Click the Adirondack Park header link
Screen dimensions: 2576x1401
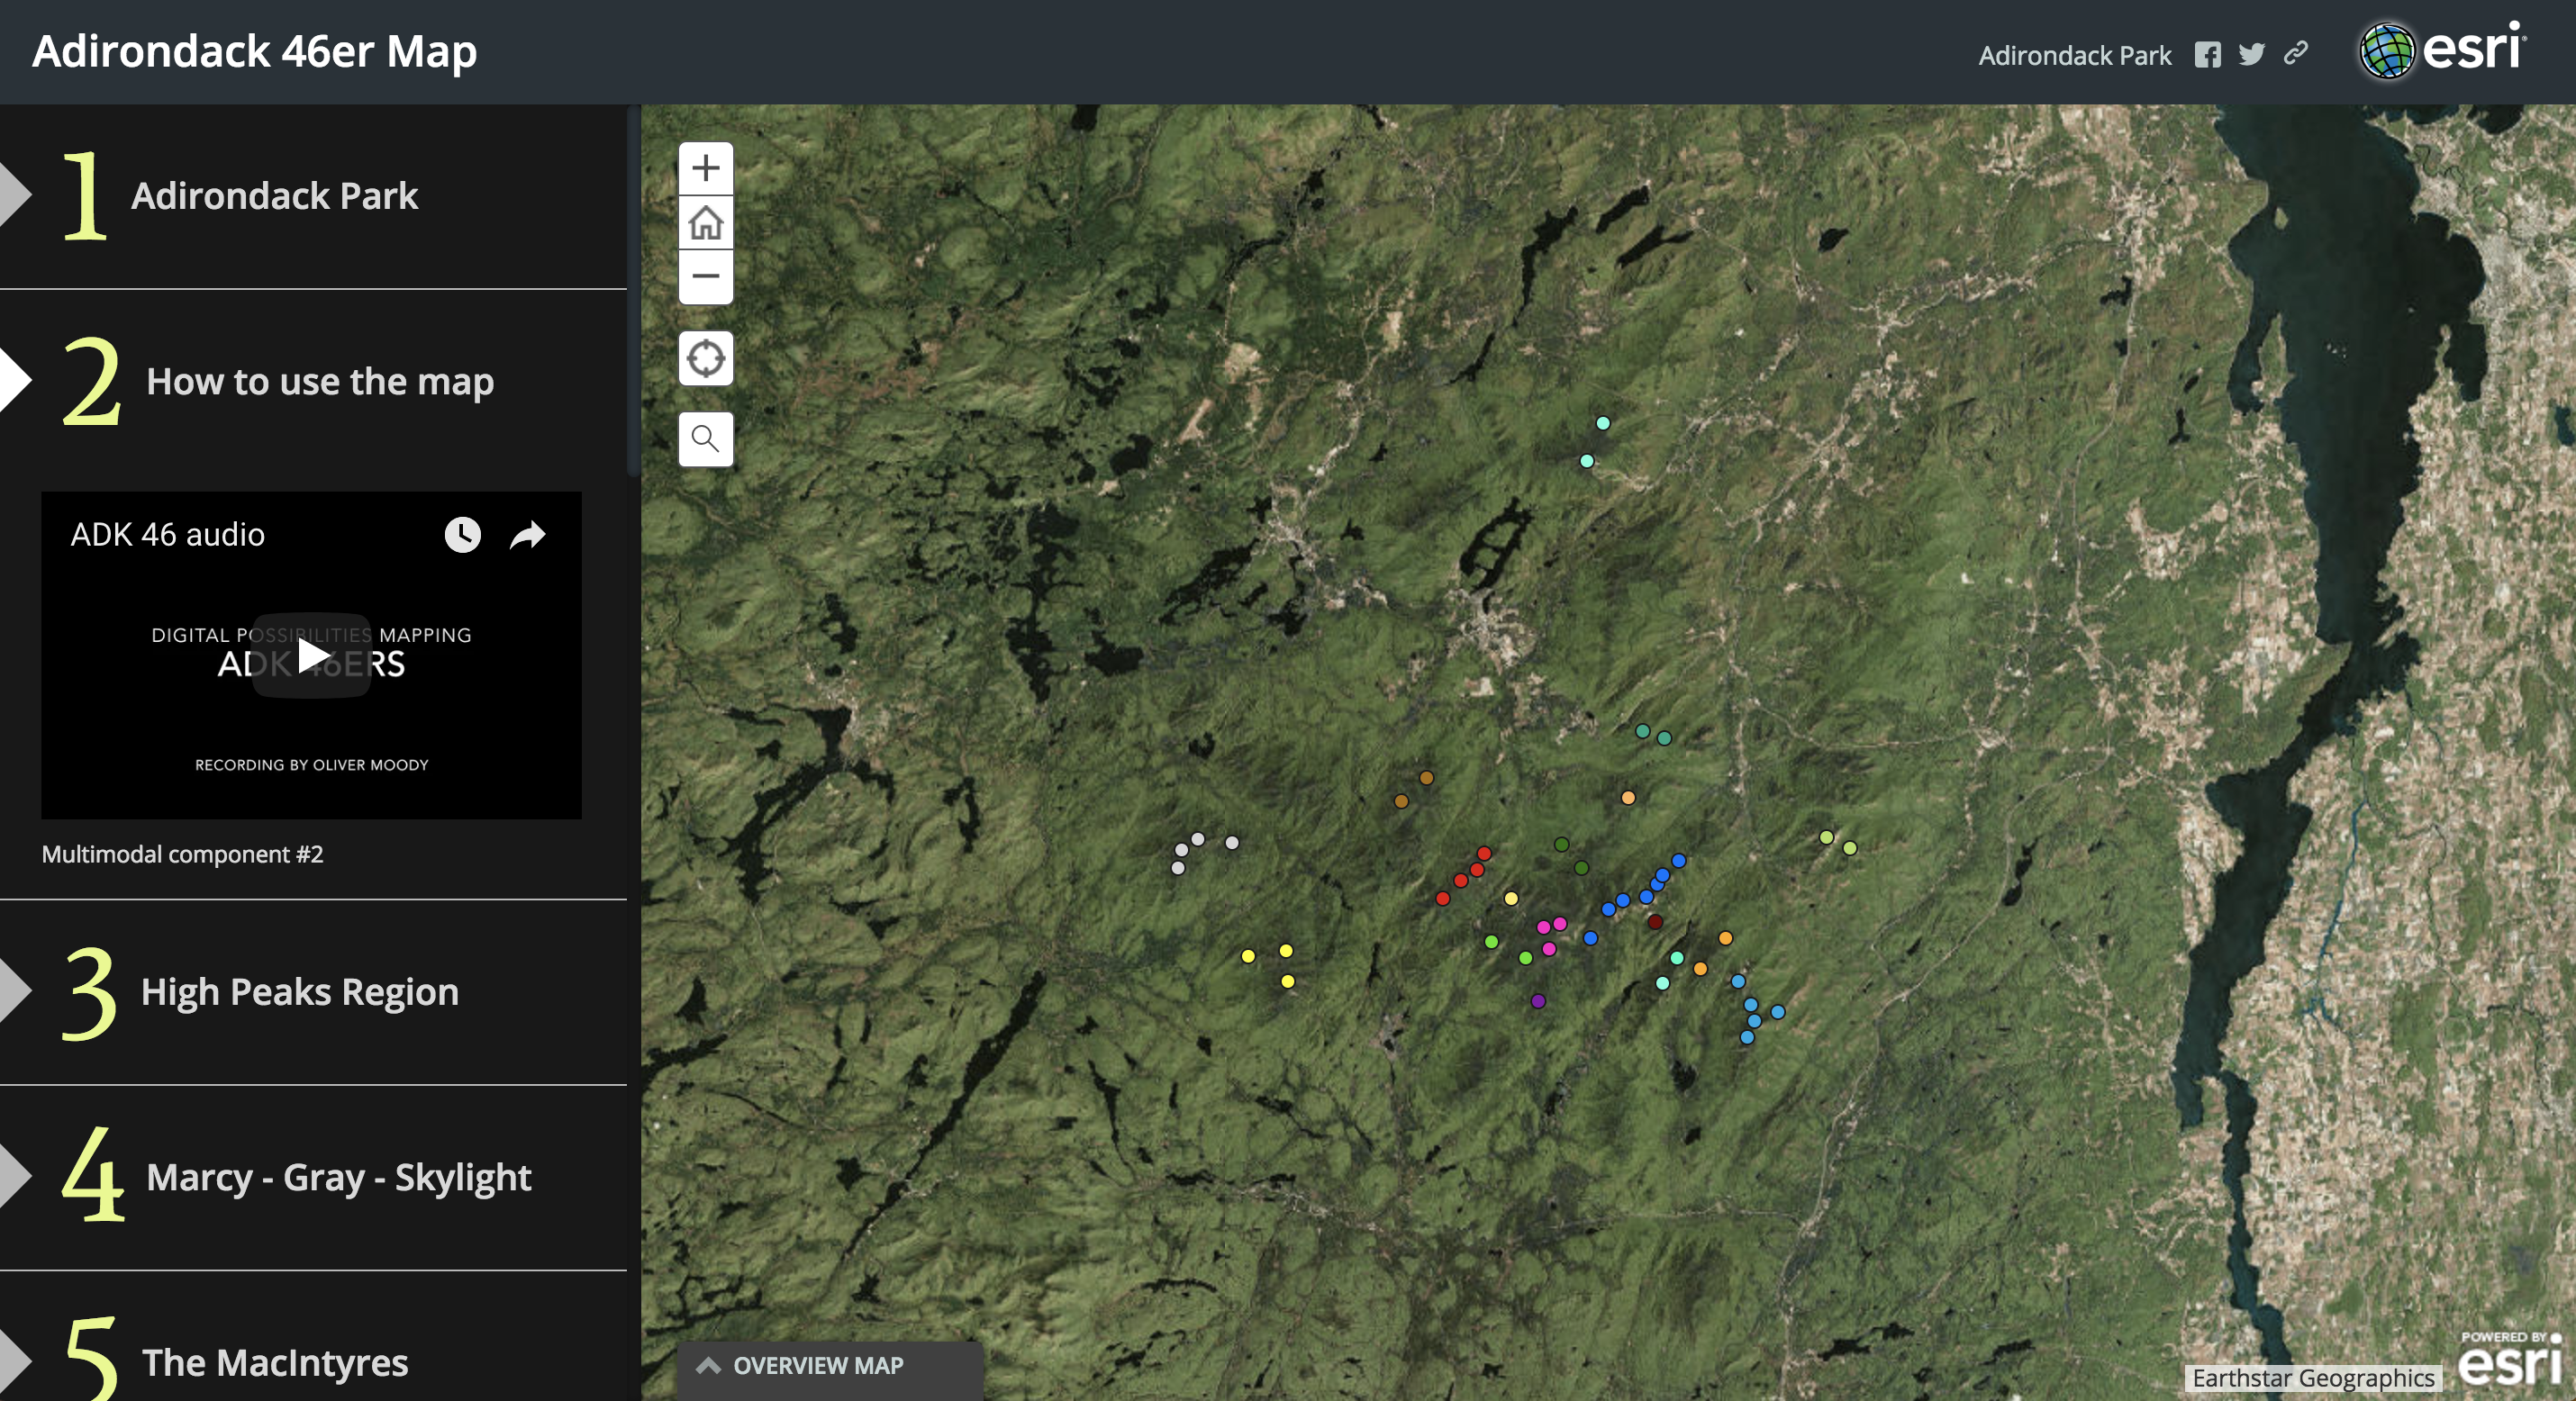pyautogui.click(x=2074, y=55)
